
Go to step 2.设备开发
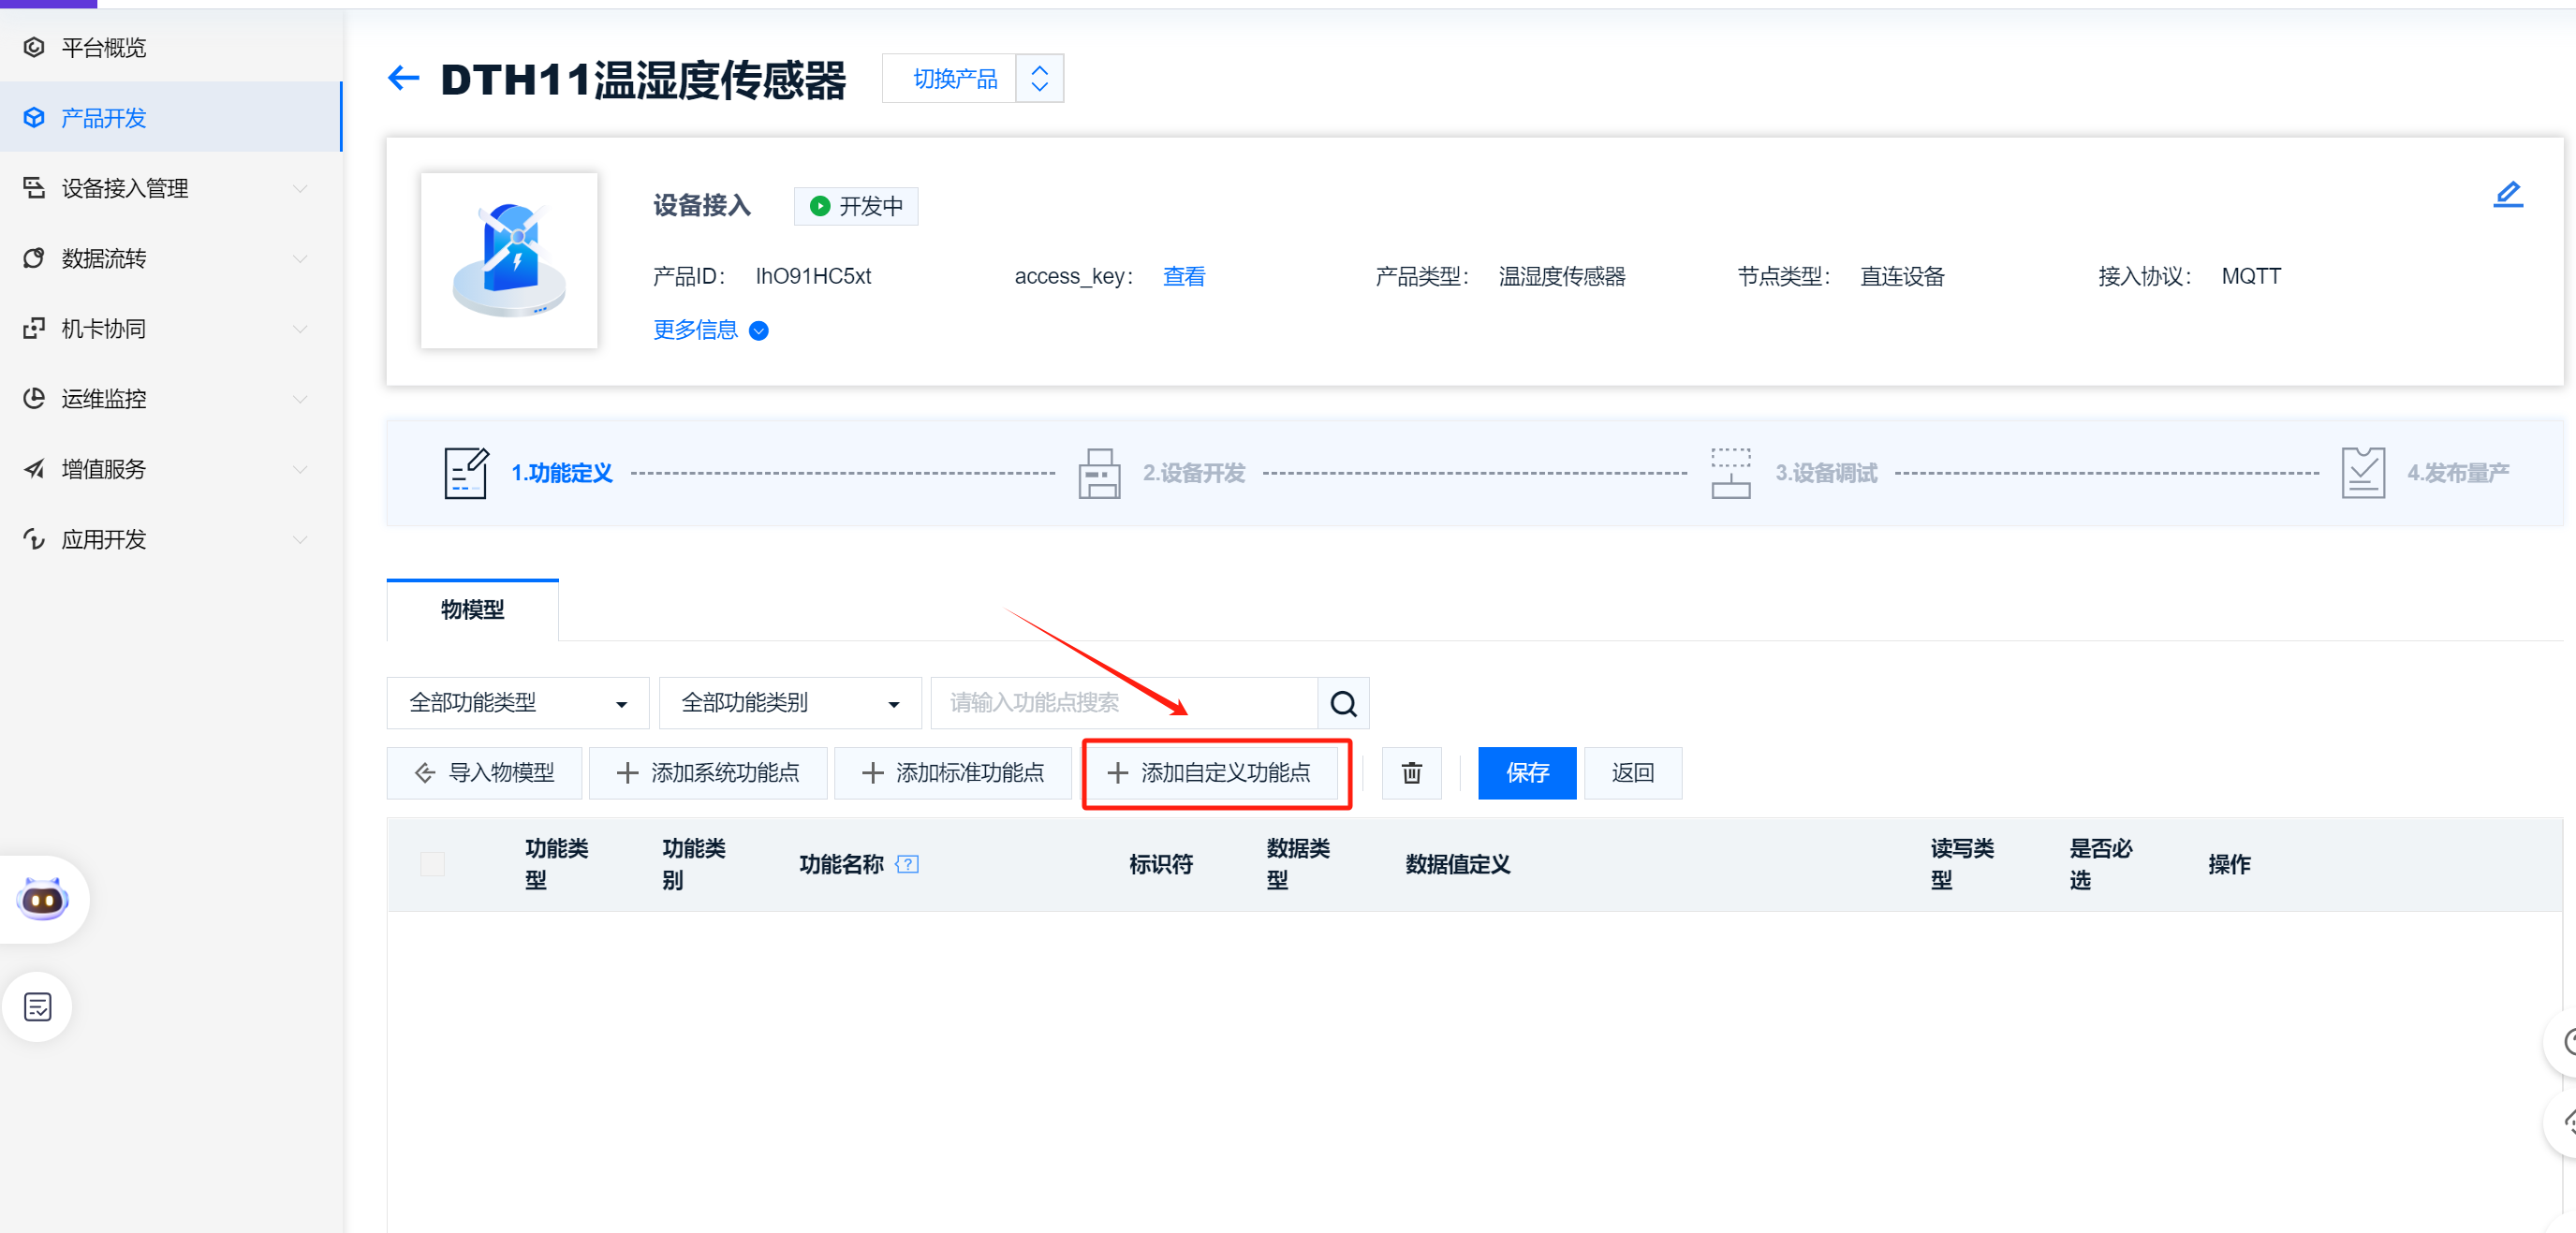pos(1193,472)
